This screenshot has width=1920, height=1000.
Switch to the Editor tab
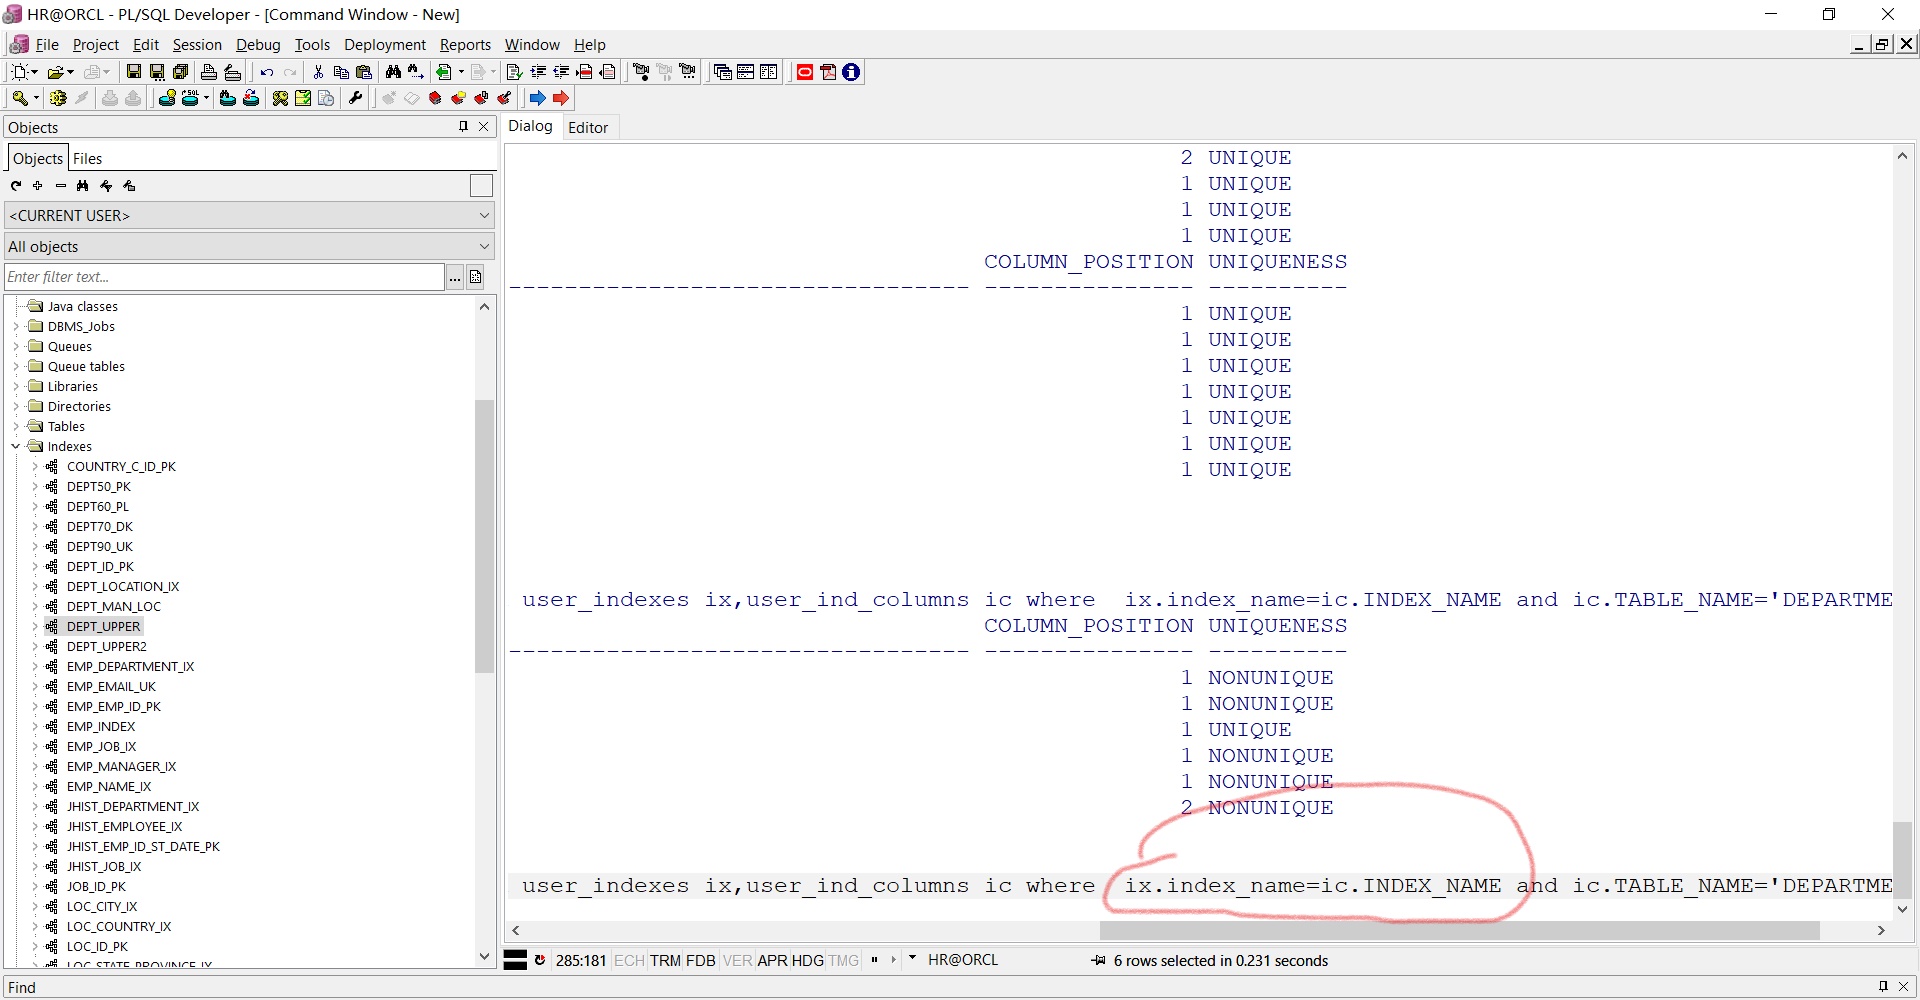tap(588, 127)
